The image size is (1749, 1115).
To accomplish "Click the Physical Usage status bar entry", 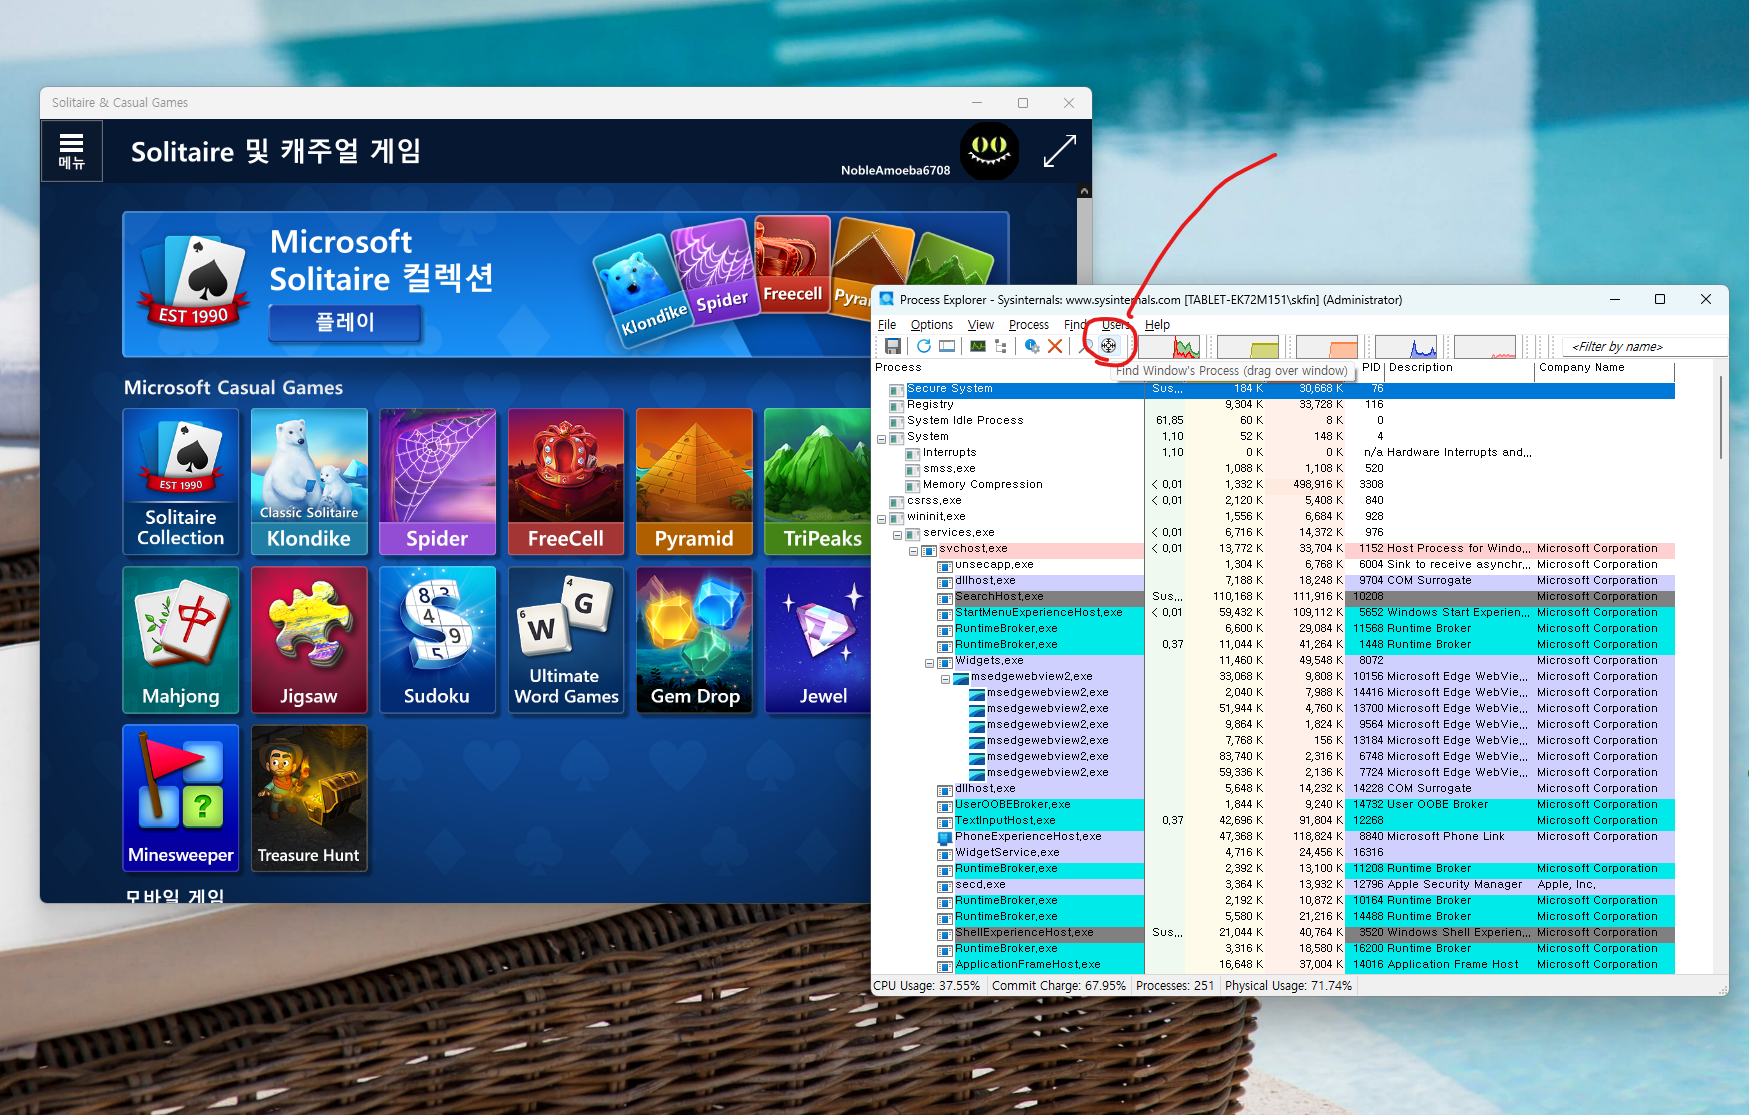I will [x=1289, y=986].
